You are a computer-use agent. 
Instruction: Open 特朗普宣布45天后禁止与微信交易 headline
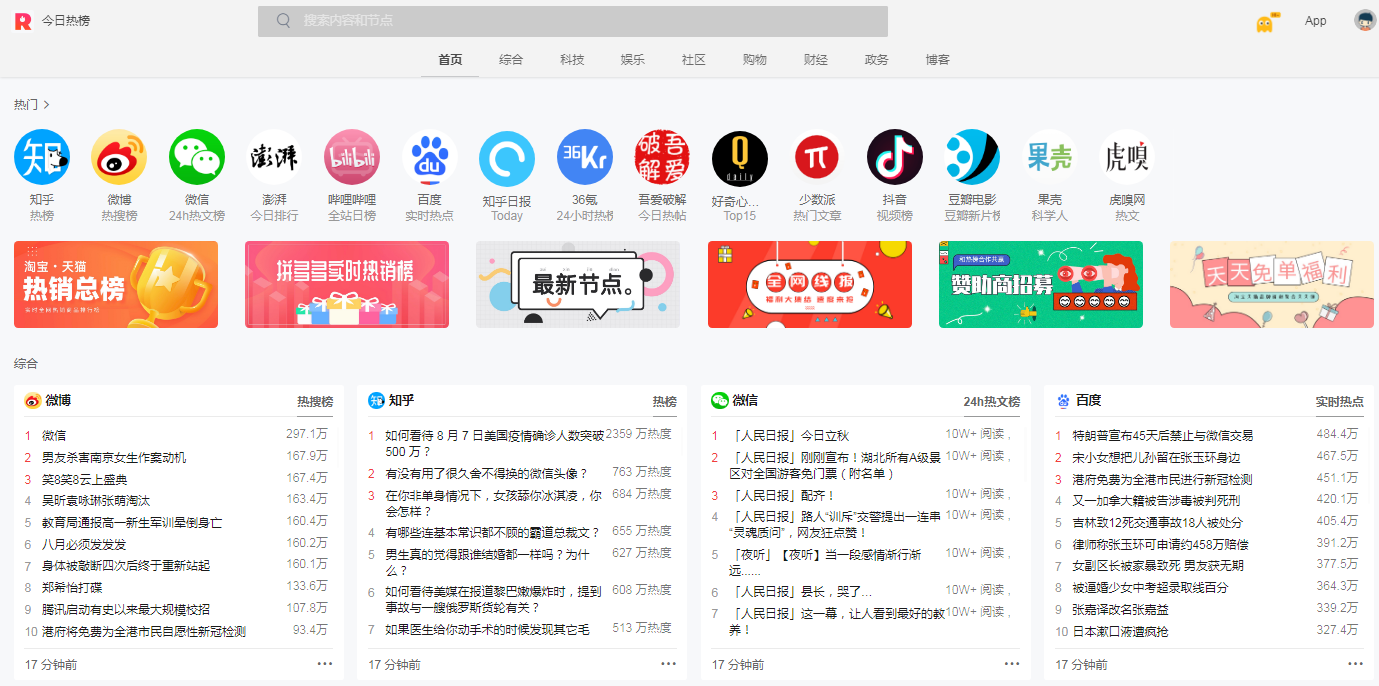tap(1163, 436)
